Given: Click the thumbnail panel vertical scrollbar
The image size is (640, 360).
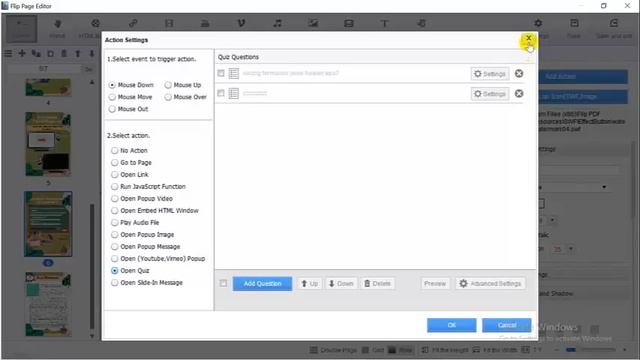Looking at the screenshot, I should (92, 265).
